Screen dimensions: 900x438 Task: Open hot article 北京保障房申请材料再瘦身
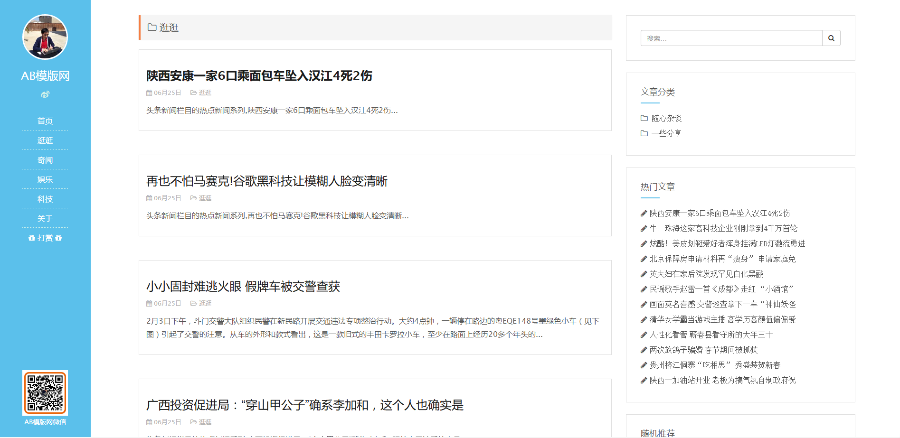(723, 259)
